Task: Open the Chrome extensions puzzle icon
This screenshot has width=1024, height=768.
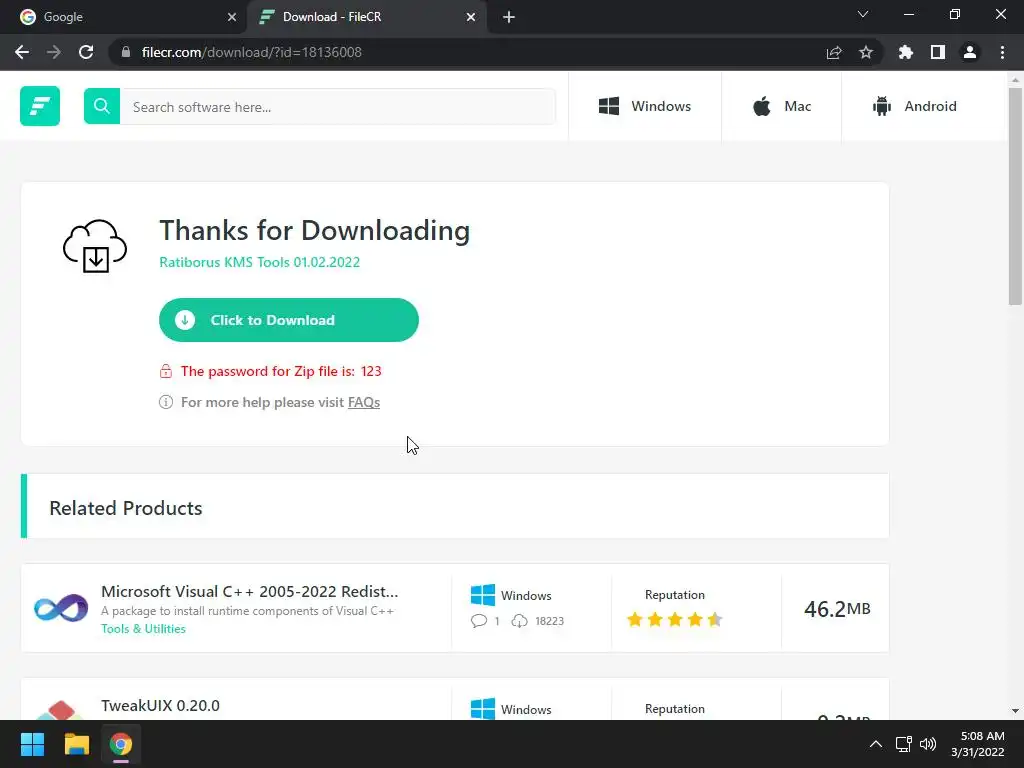Action: pyautogui.click(x=905, y=52)
